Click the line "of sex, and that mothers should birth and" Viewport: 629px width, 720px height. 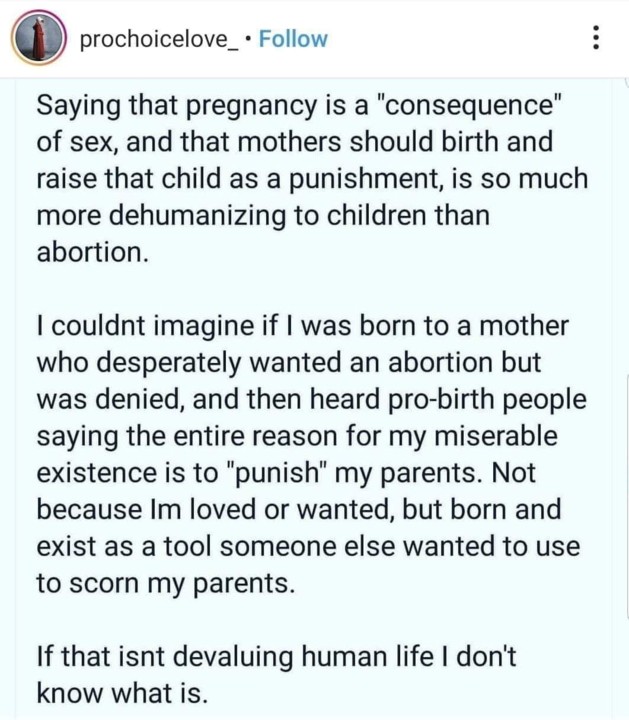pyautogui.click(x=295, y=142)
